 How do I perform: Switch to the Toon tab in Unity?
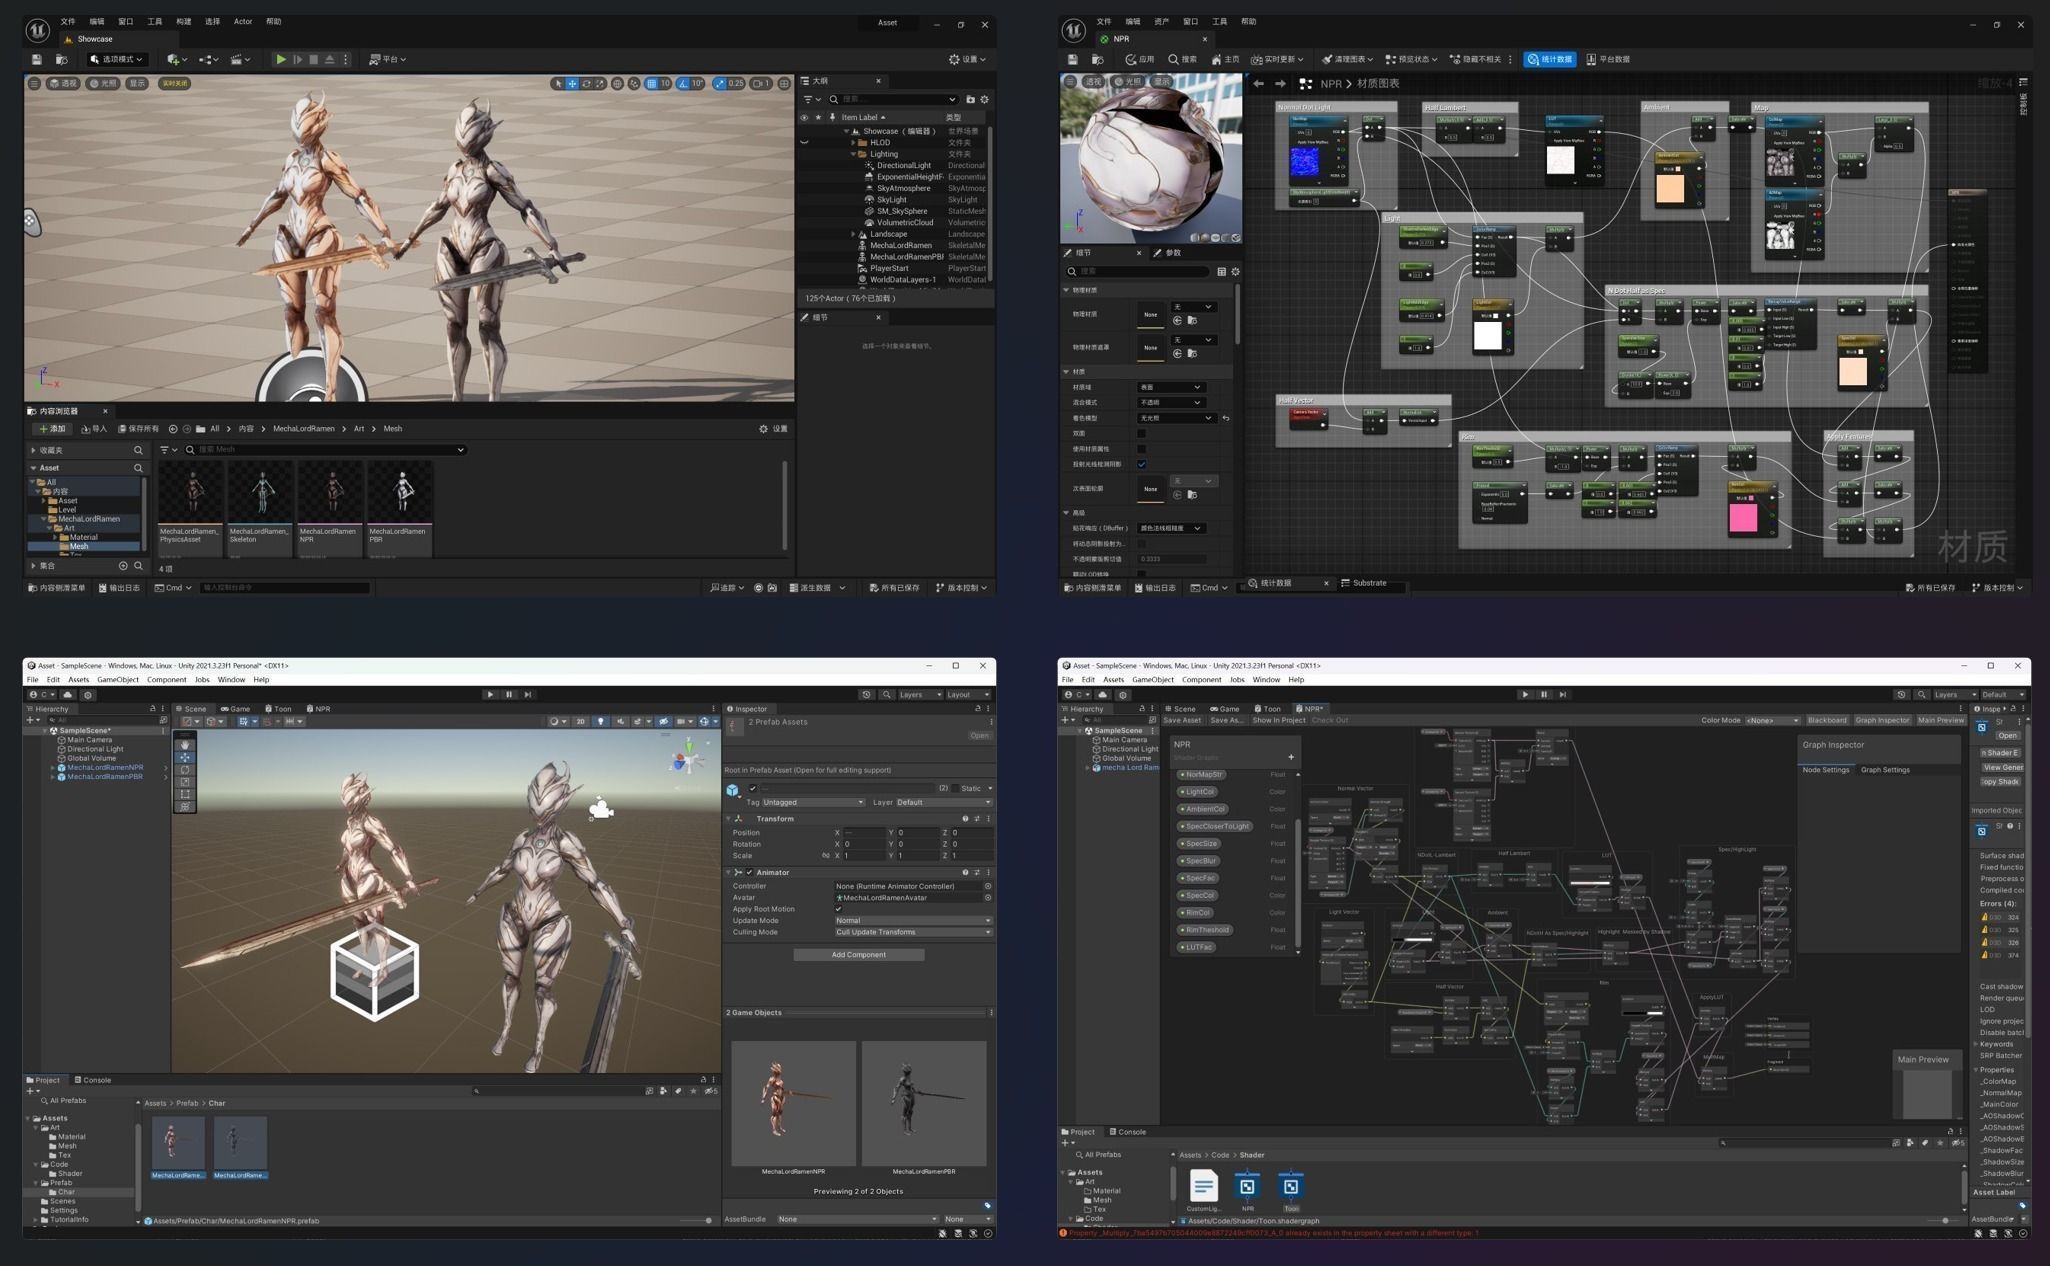coord(279,709)
